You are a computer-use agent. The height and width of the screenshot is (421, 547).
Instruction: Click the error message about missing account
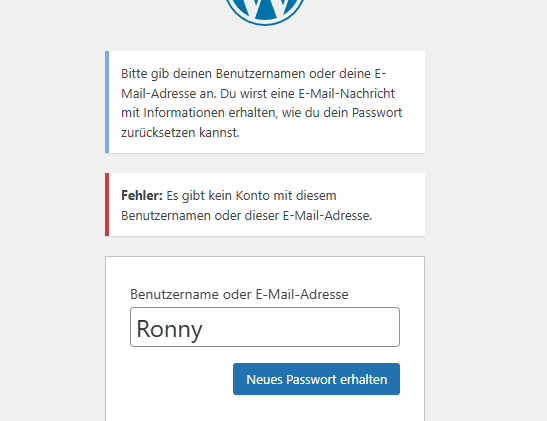(265, 204)
